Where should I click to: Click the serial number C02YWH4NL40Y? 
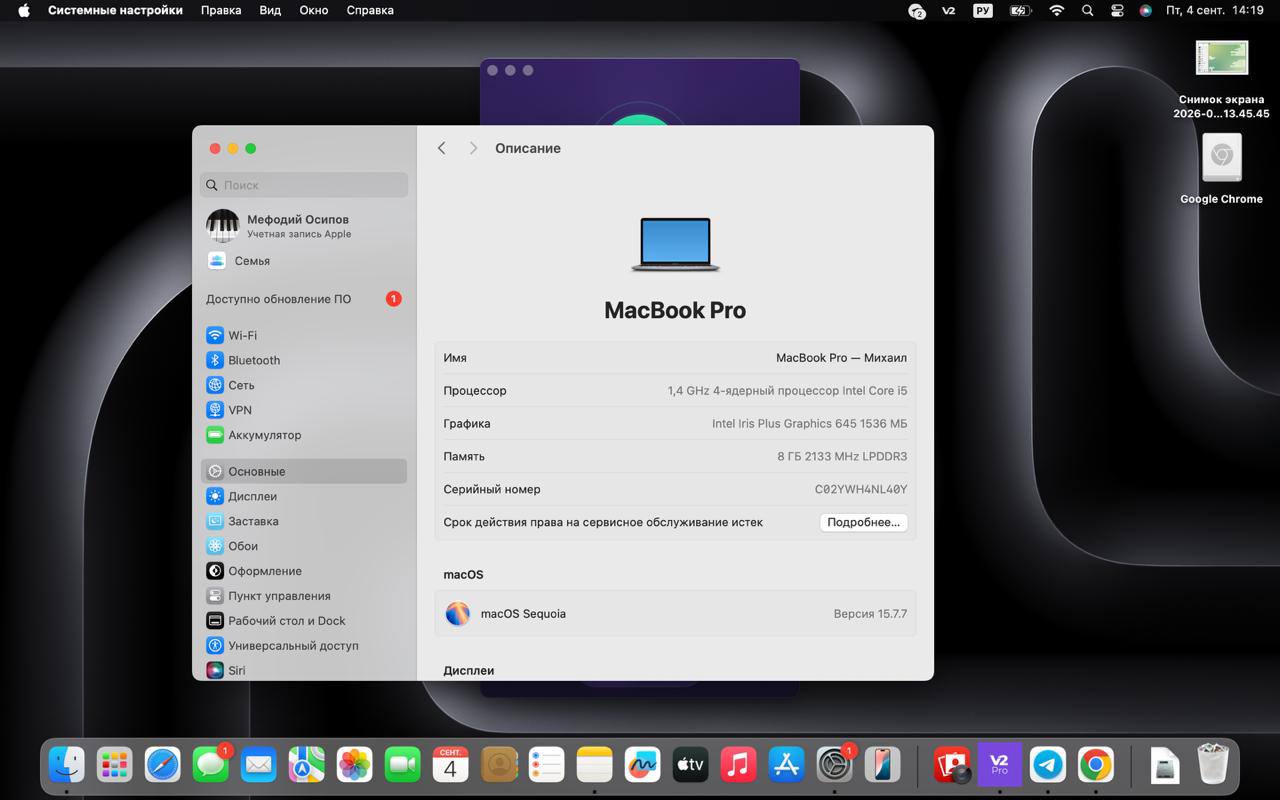(x=861, y=490)
